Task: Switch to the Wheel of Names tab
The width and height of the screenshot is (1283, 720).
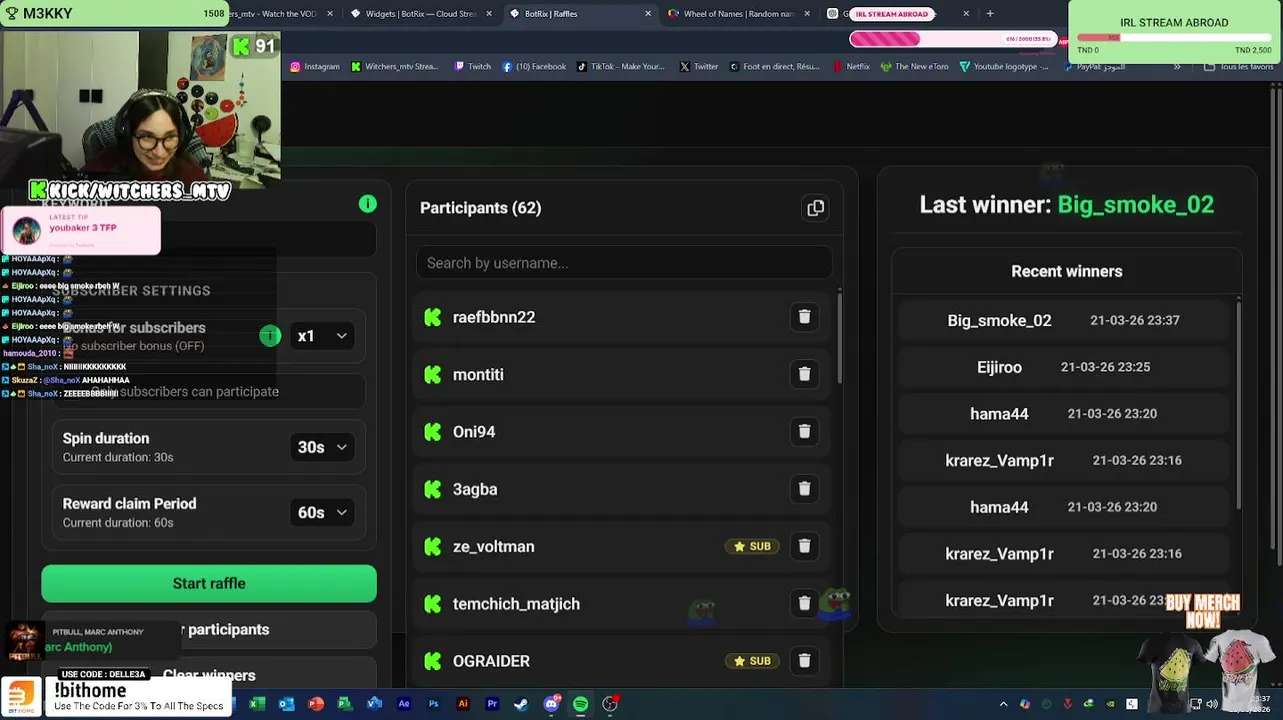Action: 738,14
